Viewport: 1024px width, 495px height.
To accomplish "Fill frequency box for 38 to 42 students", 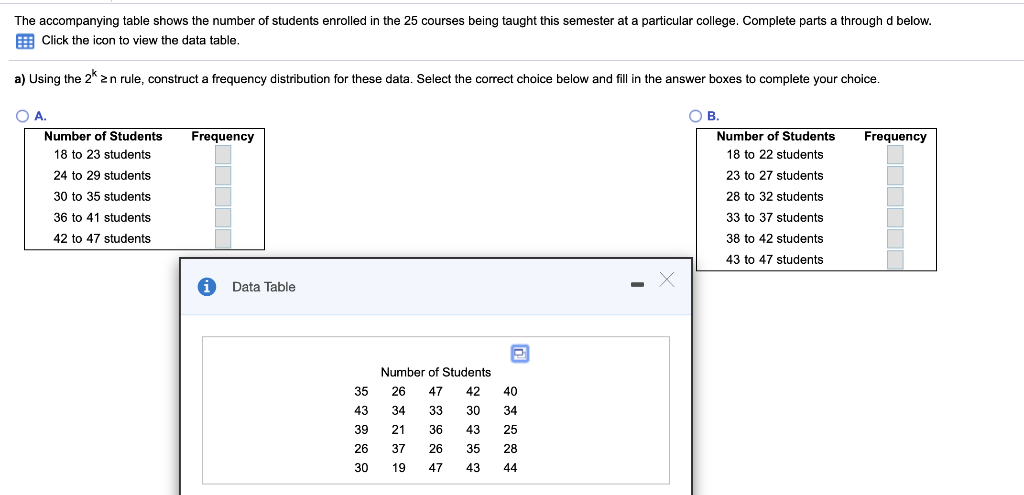I will 895,238.
